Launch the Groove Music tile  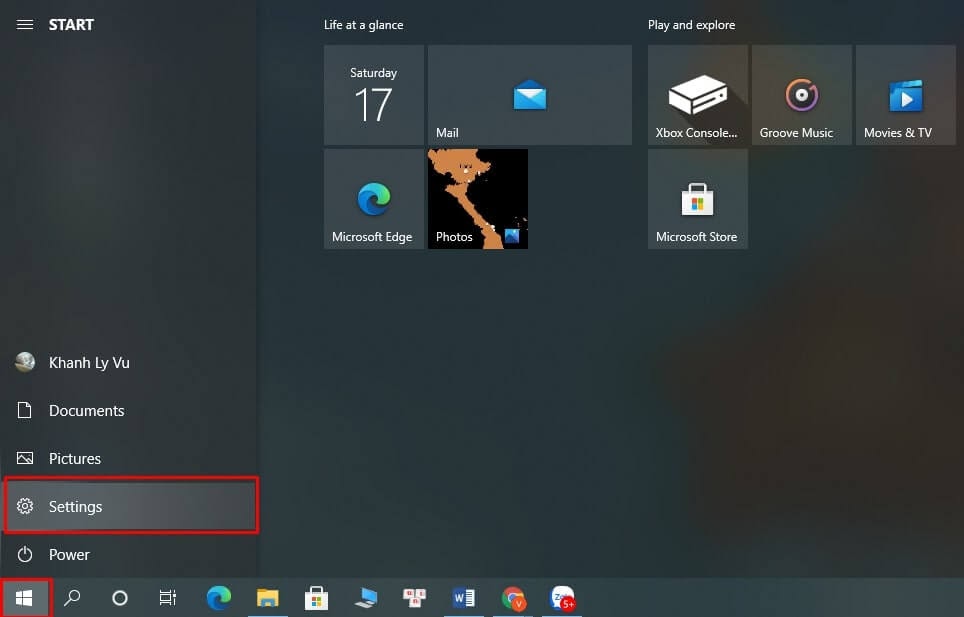click(x=802, y=95)
